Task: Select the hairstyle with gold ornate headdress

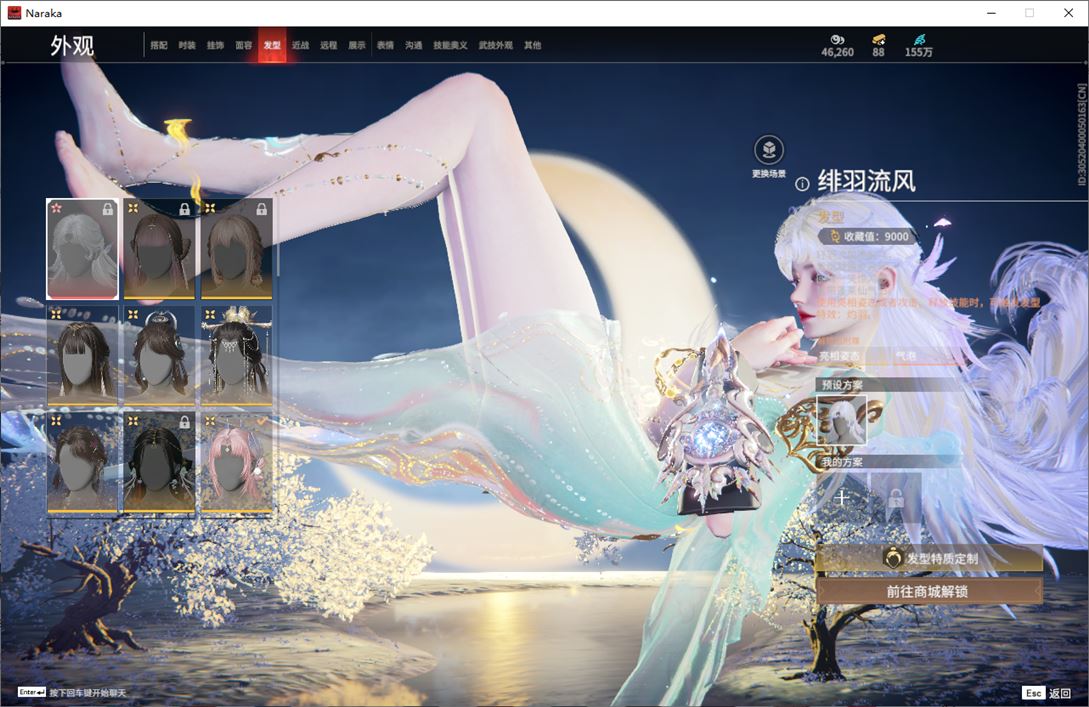Action: pos(236,356)
